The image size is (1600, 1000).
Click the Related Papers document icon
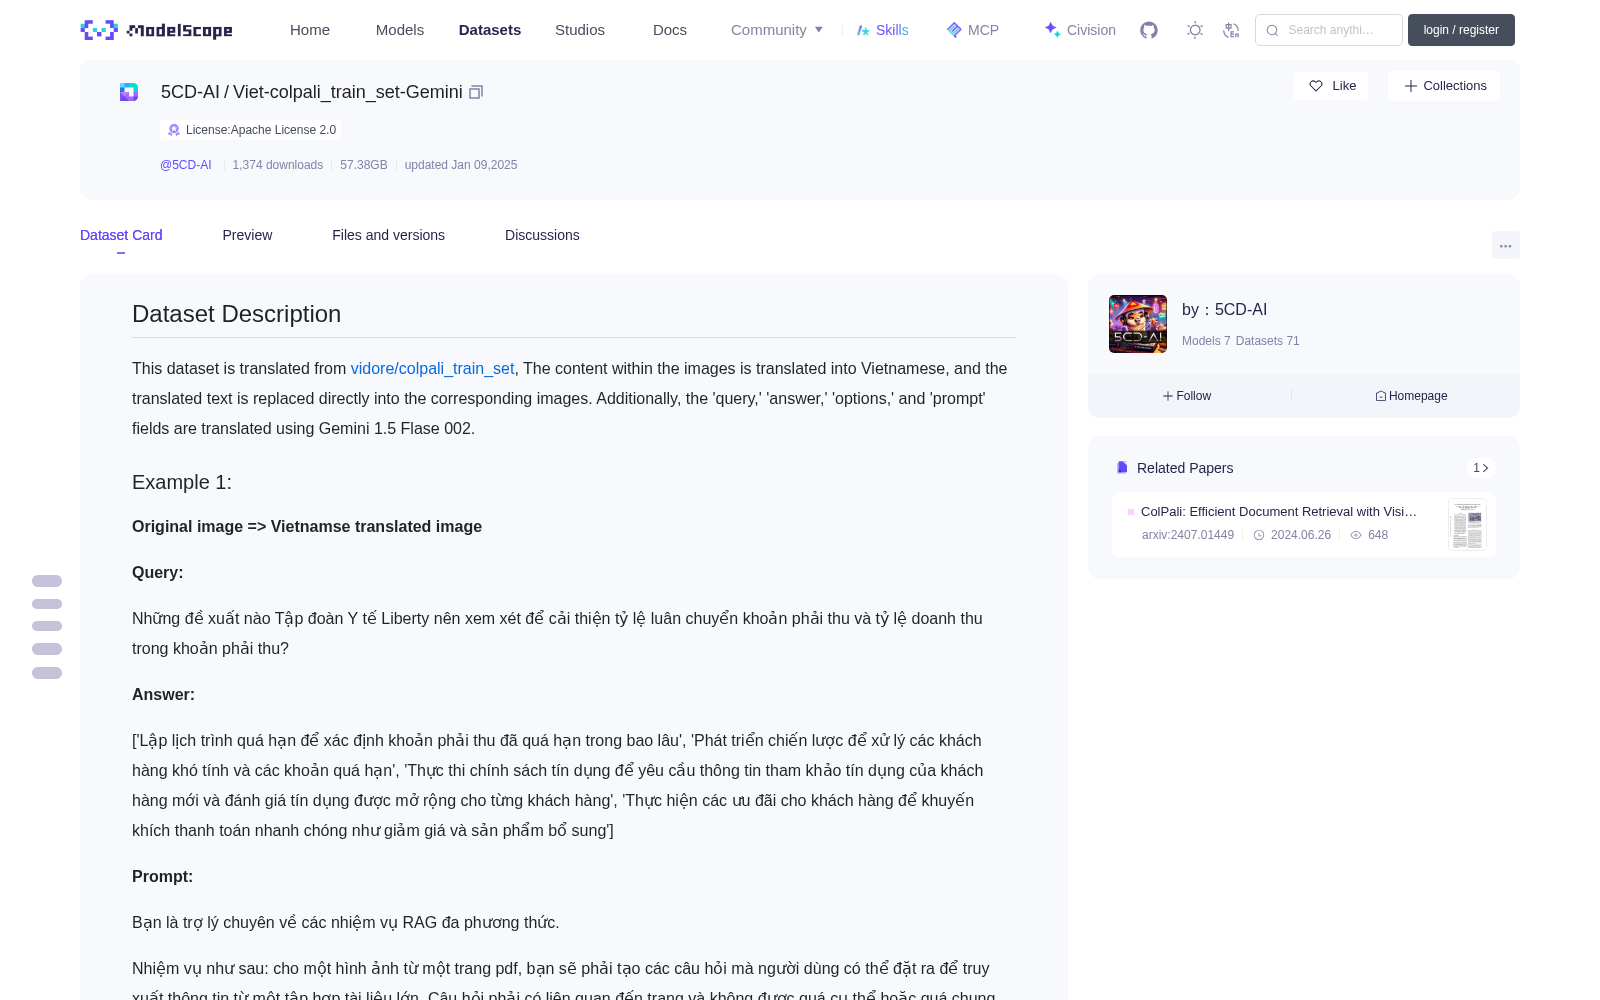tap(1122, 468)
